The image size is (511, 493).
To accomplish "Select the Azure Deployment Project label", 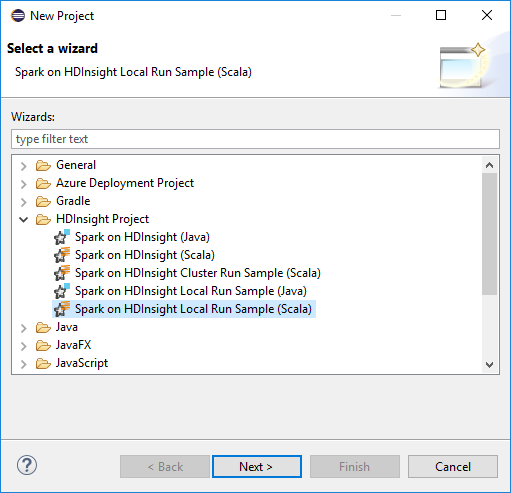I will (x=125, y=183).
